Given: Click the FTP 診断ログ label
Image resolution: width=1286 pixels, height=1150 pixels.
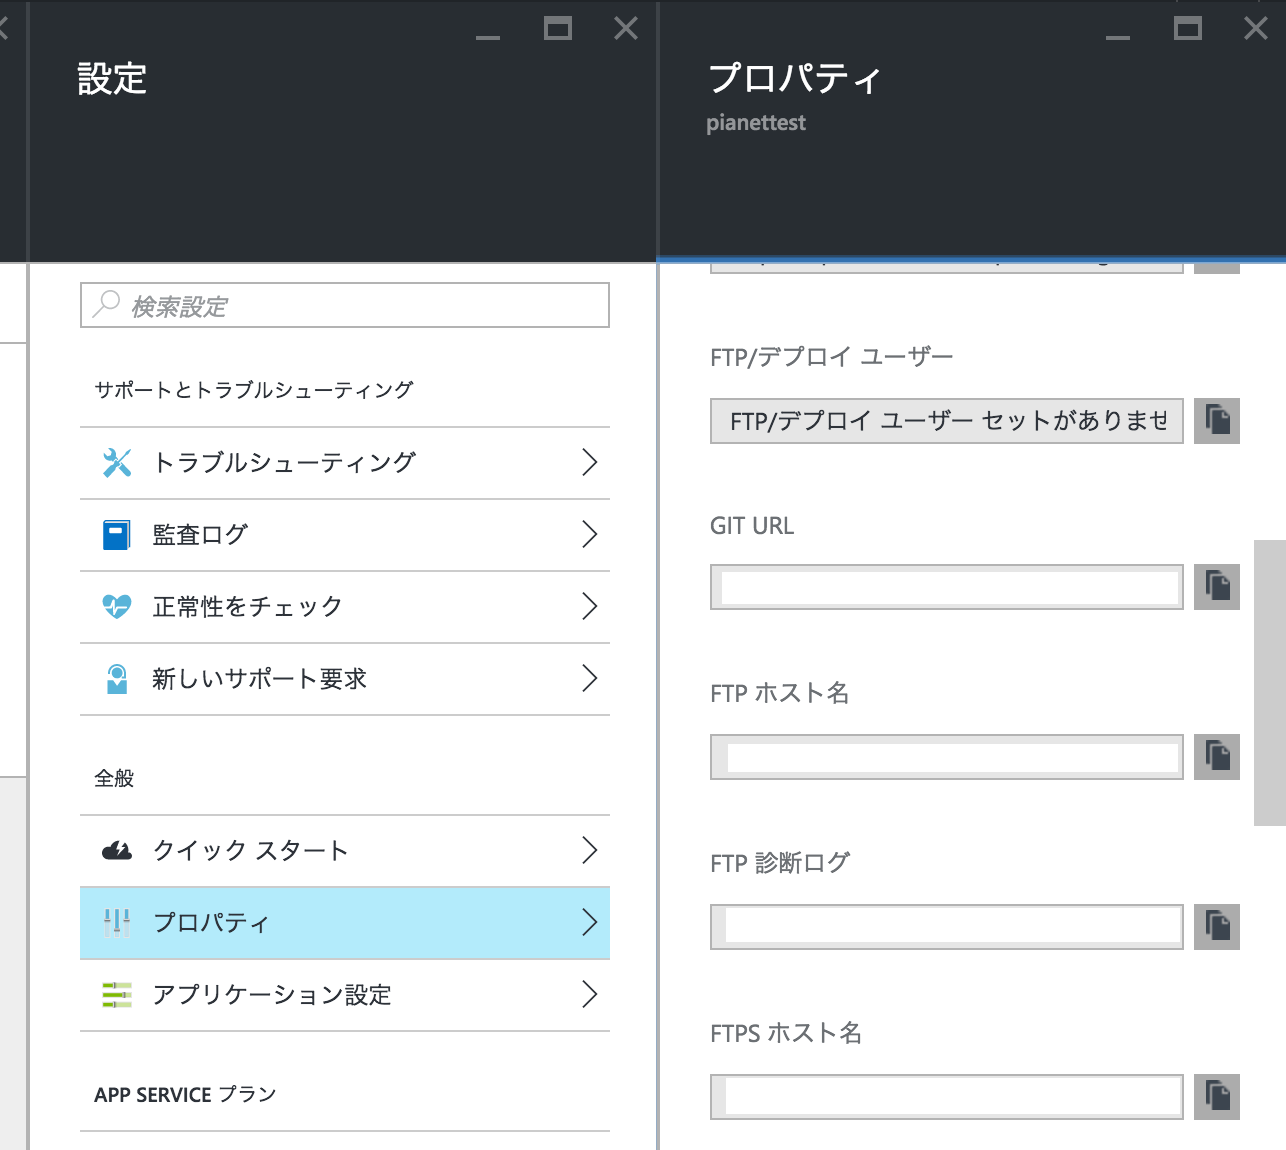Looking at the screenshot, I should [x=780, y=862].
